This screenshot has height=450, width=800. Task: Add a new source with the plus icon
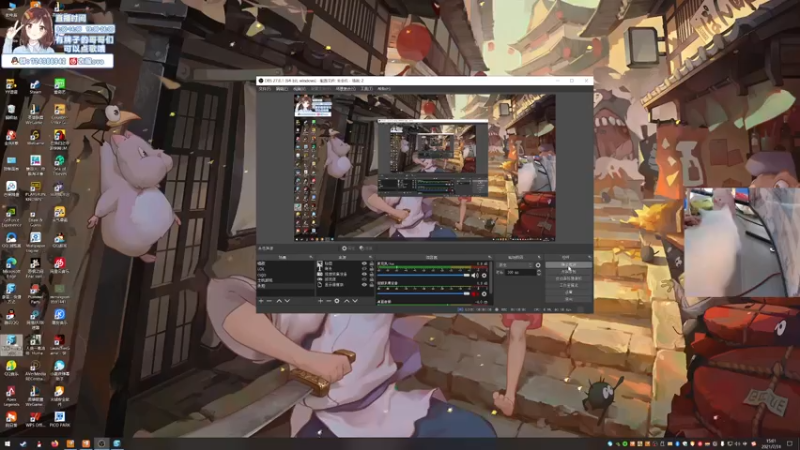click(320, 301)
